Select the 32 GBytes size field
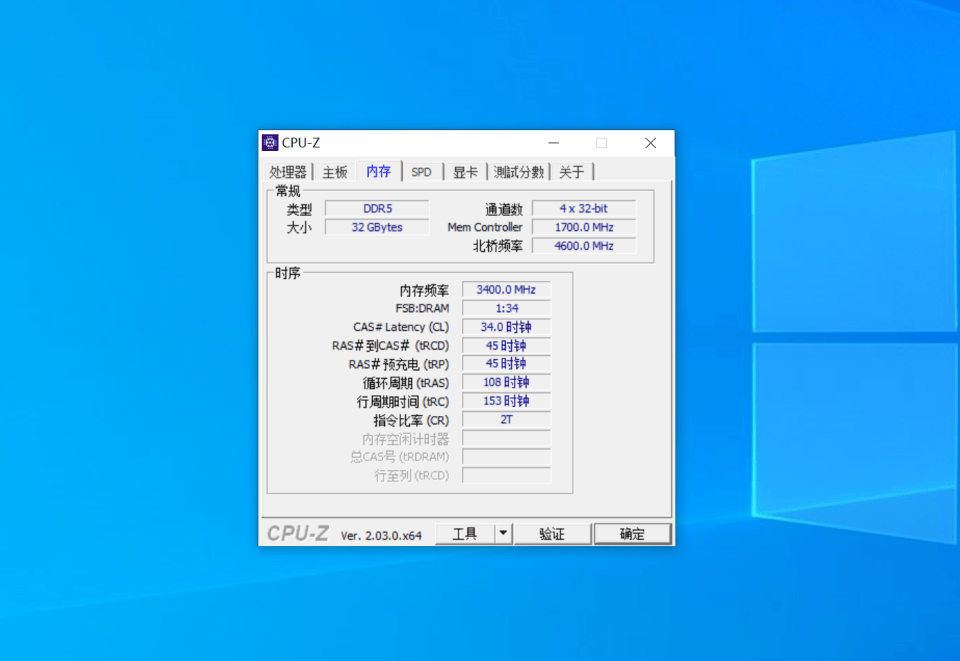Image resolution: width=960 pixels, height=661 pixels. pyautogui.click(x=377, y=227)
